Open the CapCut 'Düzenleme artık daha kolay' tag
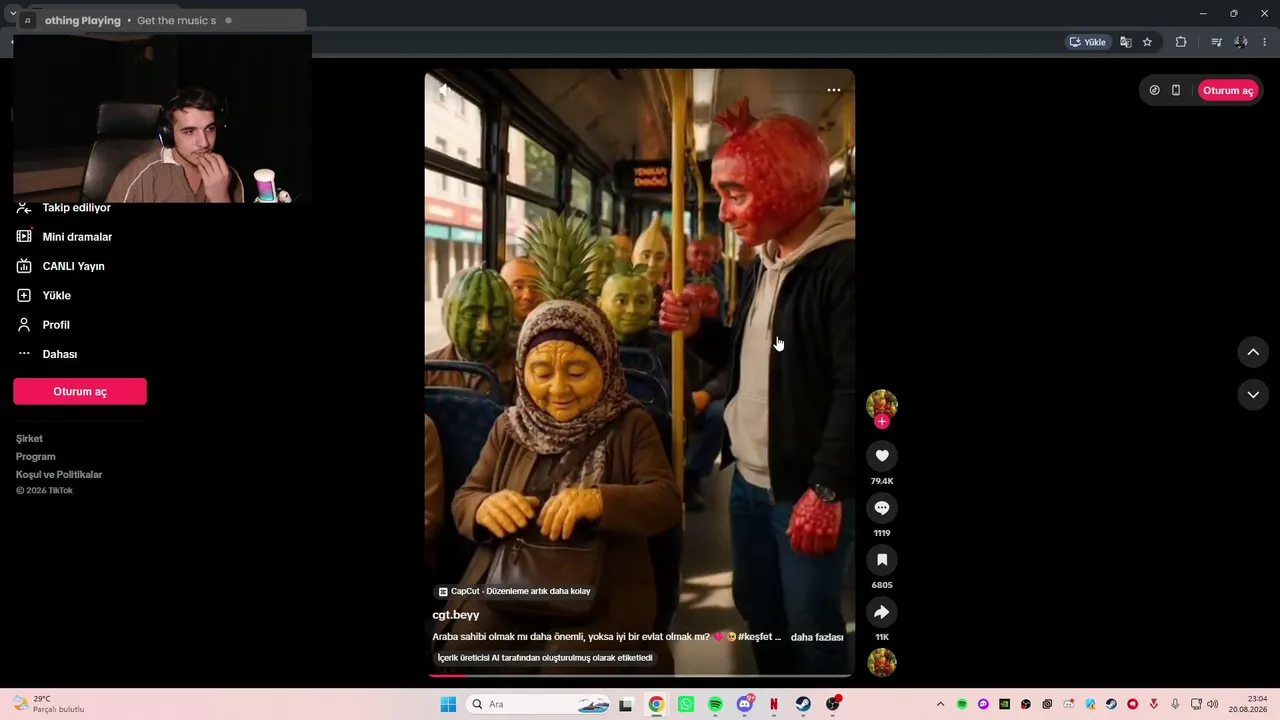The height and width of the screenshot is (720, 1280). point(515,591)
